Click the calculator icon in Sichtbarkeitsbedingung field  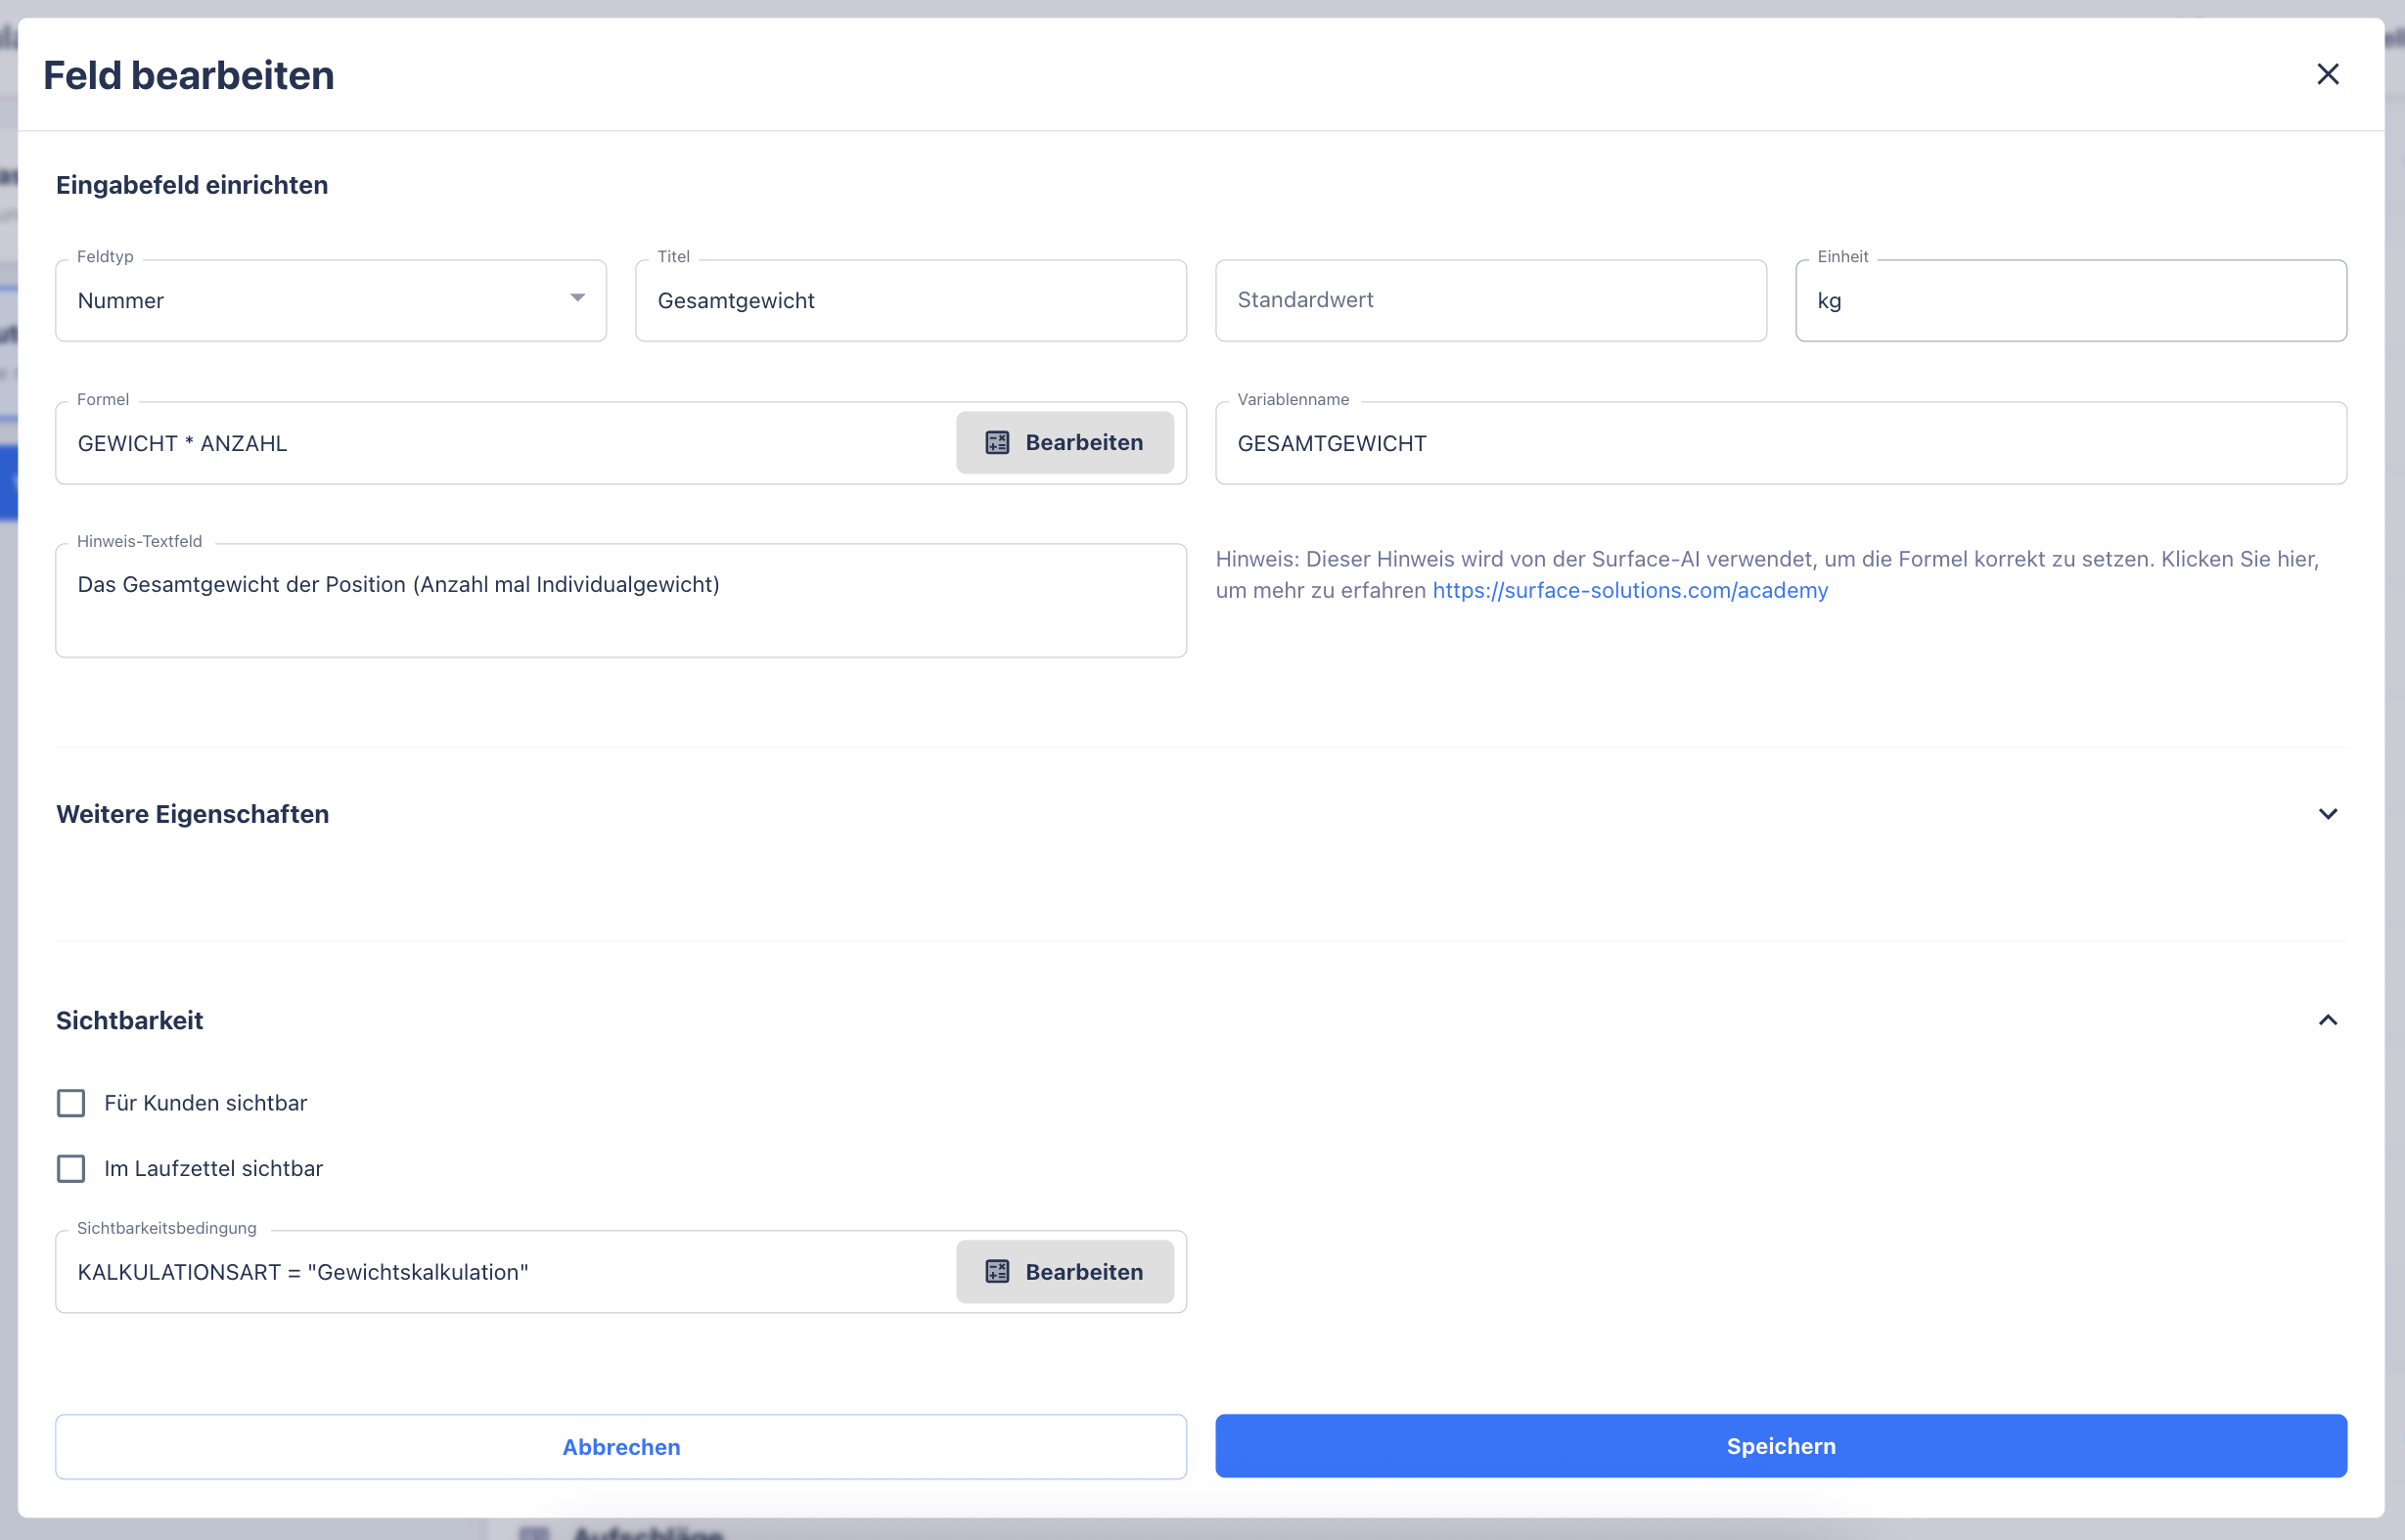(x=997, y=1271)
